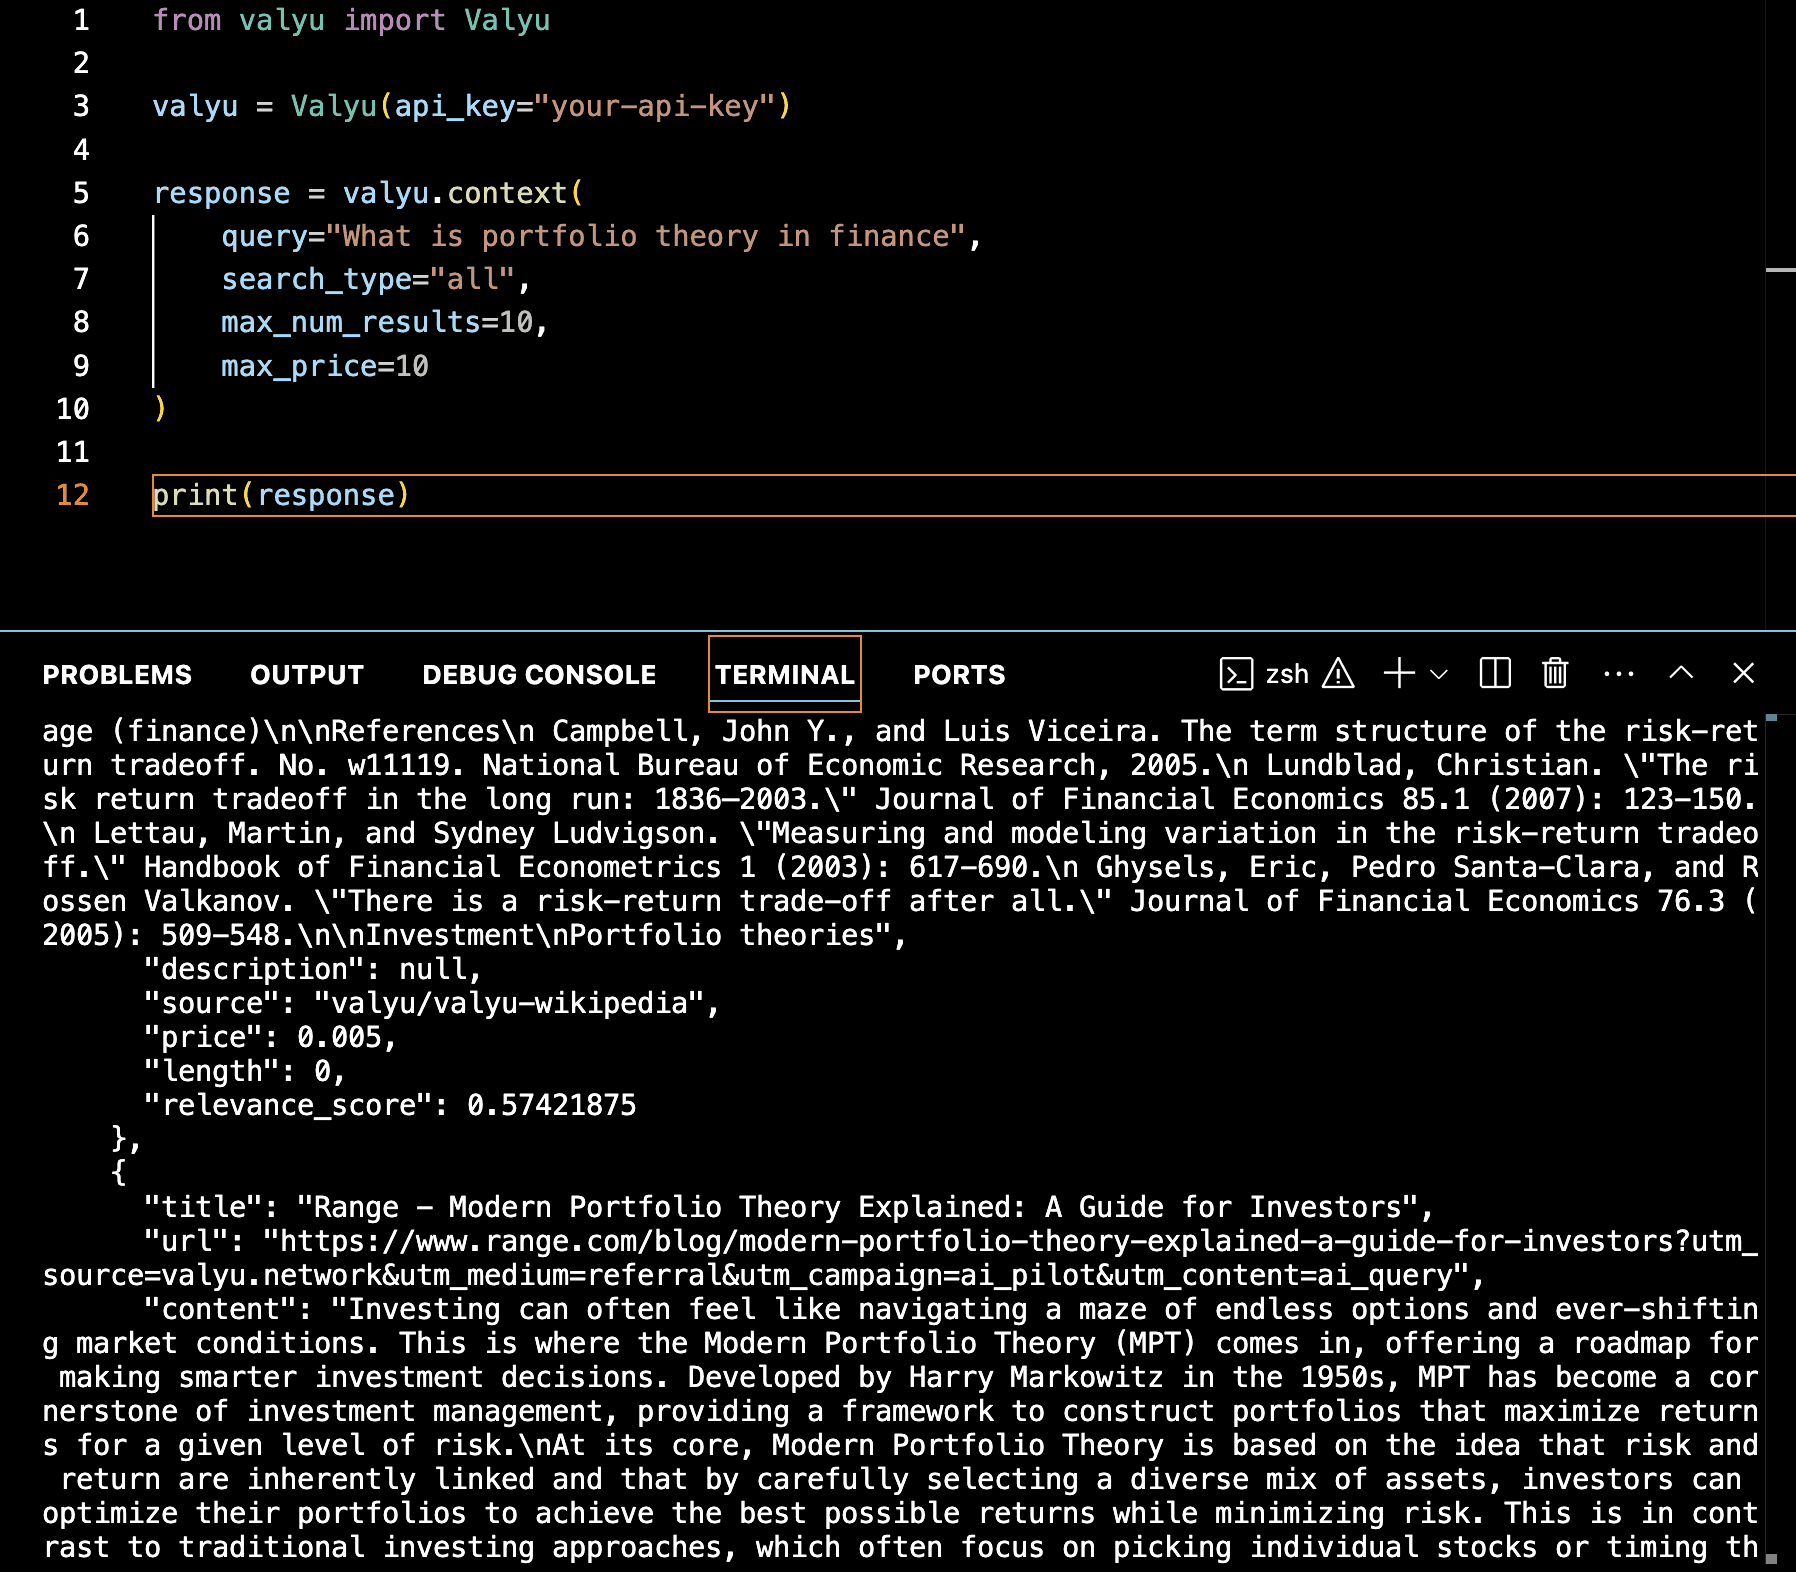Create a new terminal with plus icon
Image resolution: width=1796 pixels, height=1572 pixels.
pos(1399,673)
